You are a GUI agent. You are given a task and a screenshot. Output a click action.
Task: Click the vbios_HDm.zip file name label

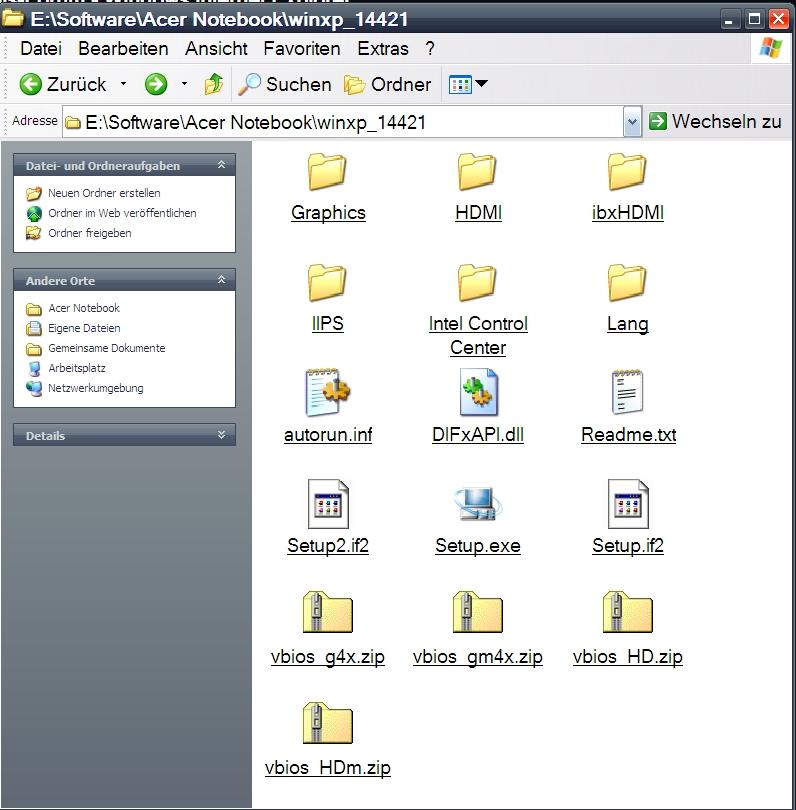327,768
